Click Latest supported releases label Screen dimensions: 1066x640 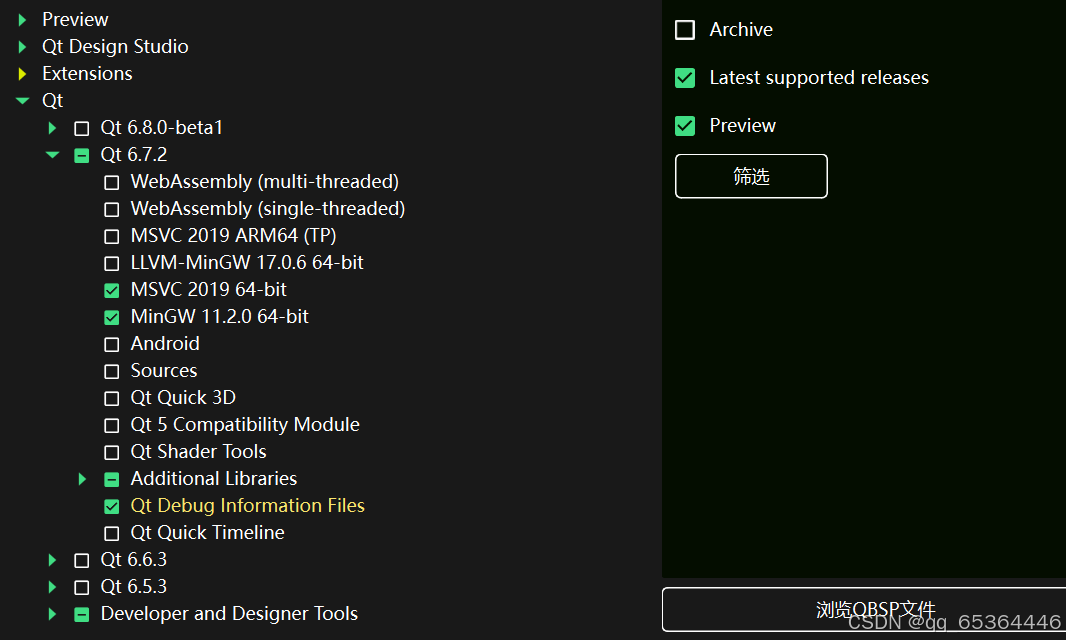(819, 78)
